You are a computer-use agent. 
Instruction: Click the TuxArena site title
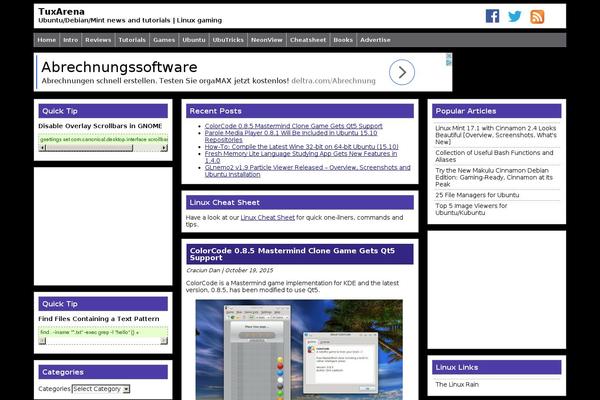tap(61, 11)
